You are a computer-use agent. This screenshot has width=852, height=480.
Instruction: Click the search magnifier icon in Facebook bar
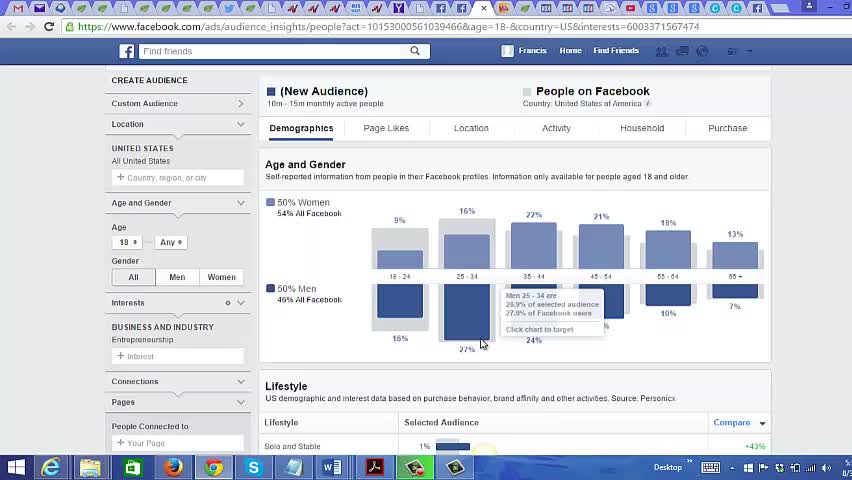click(415, 51)
